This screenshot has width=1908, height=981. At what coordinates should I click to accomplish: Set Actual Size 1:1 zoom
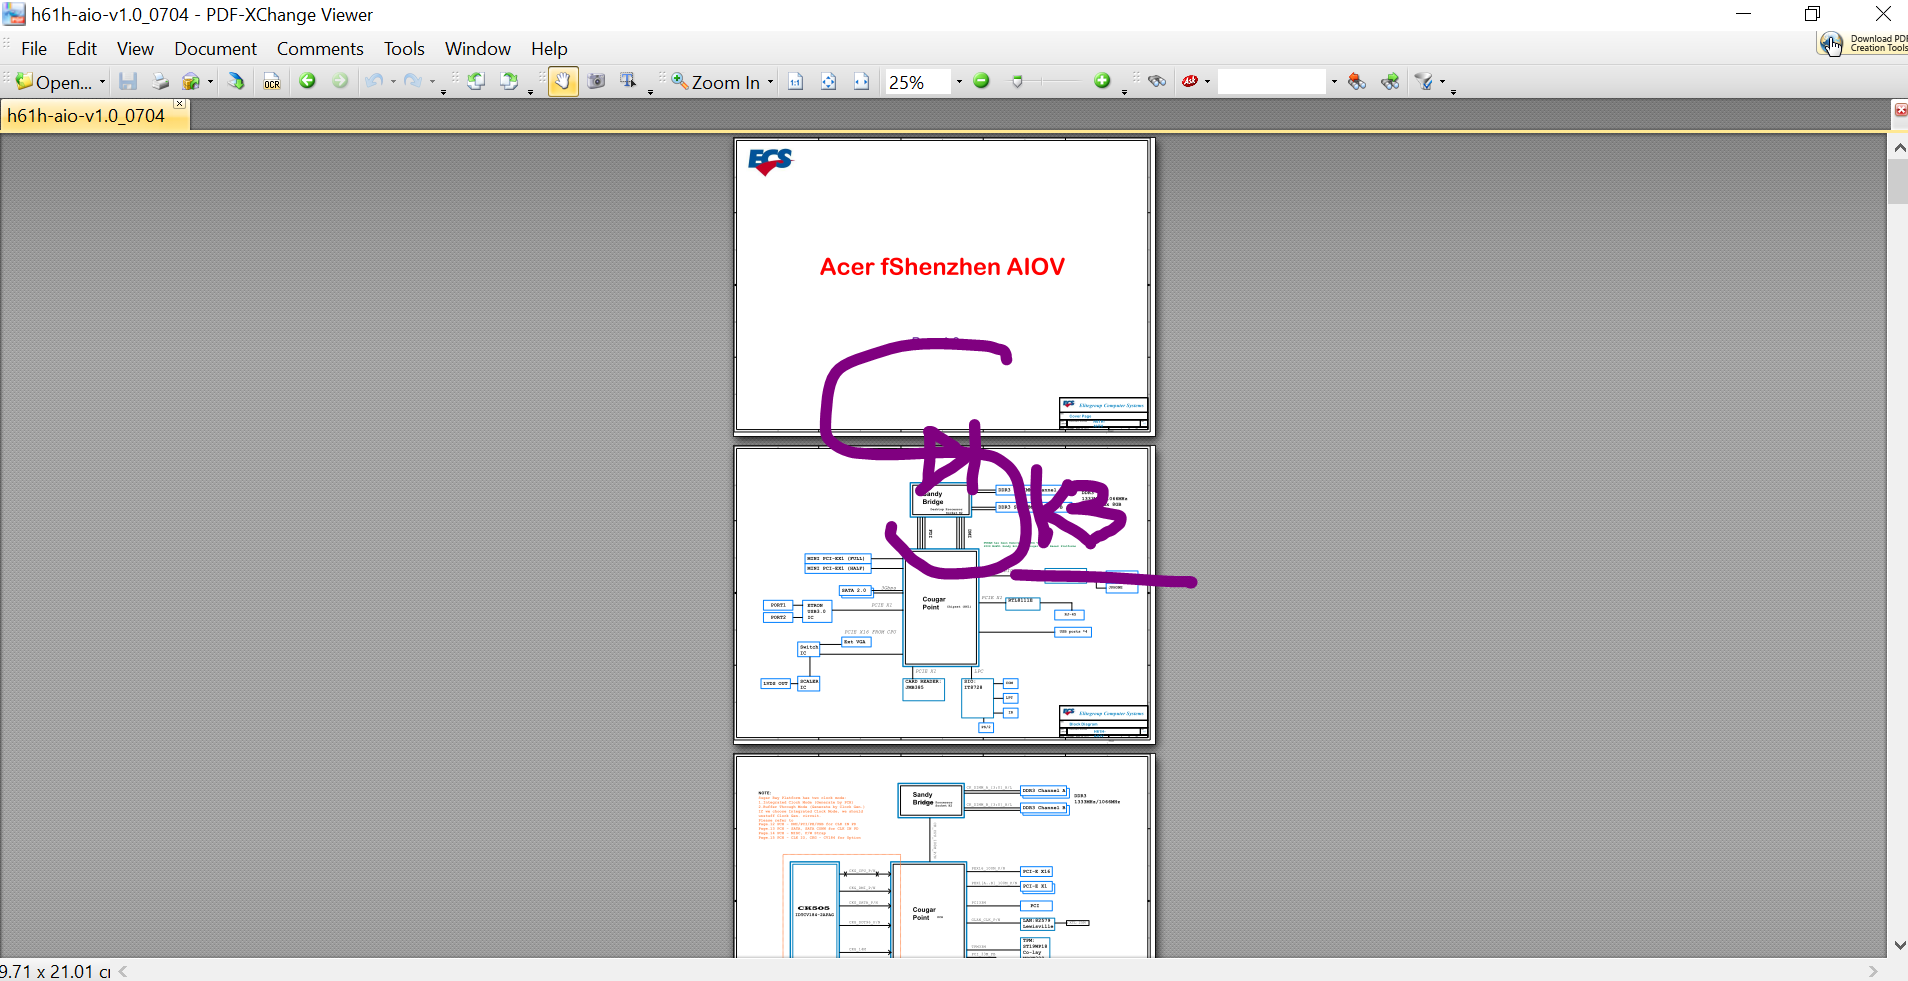pyautogui.click(x=796, y=82)
